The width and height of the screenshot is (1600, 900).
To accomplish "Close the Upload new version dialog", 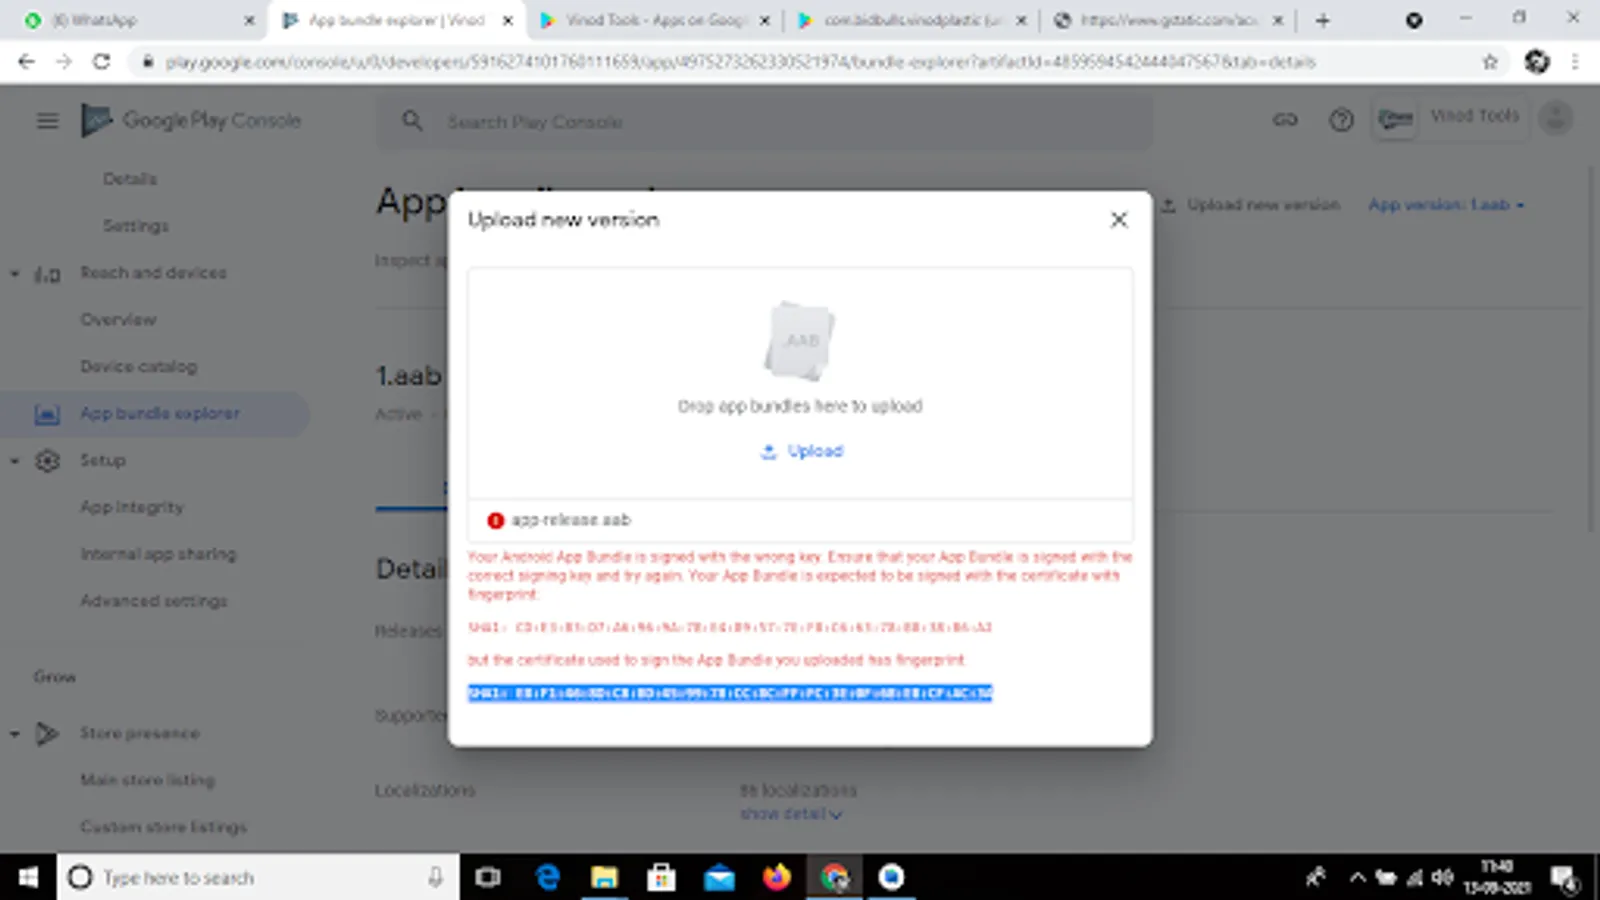I will (x=1119, y=219).
